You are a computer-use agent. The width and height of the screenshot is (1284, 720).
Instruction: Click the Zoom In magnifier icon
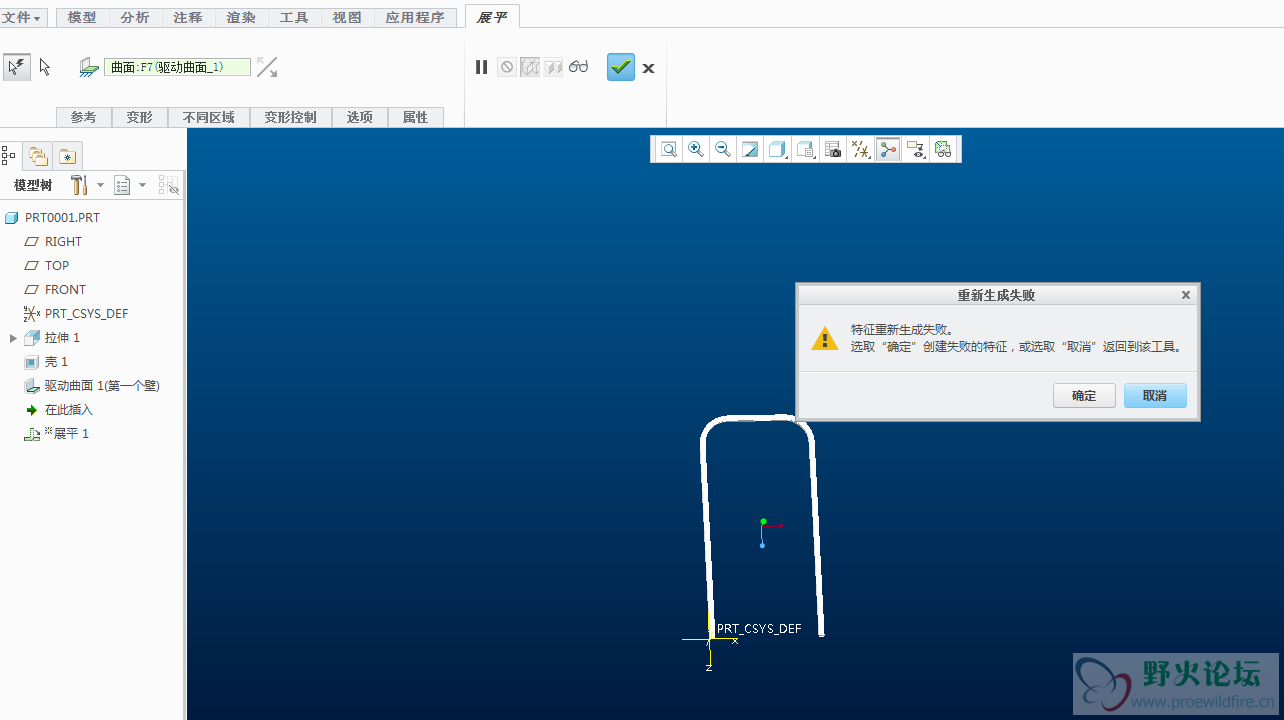[696, 149]
